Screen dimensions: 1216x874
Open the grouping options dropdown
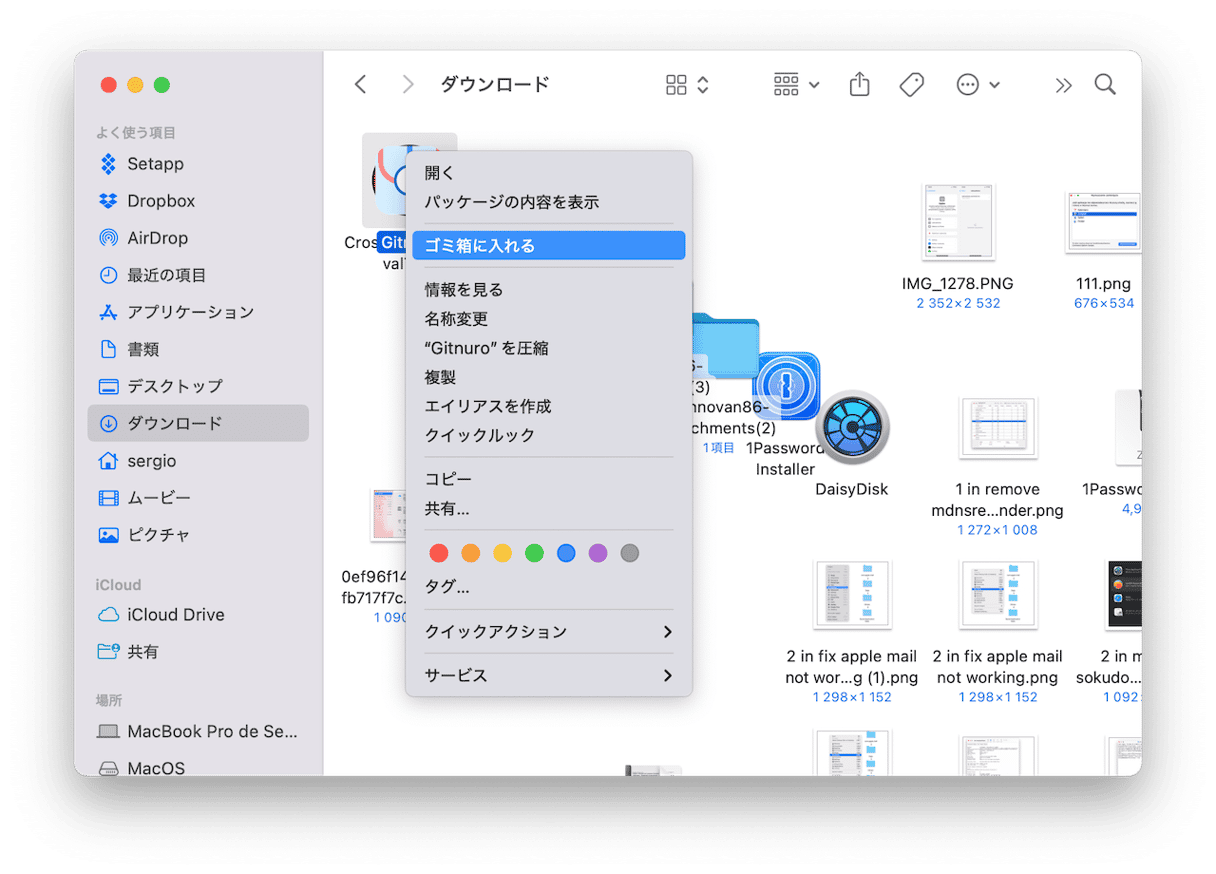pos(796,85)
